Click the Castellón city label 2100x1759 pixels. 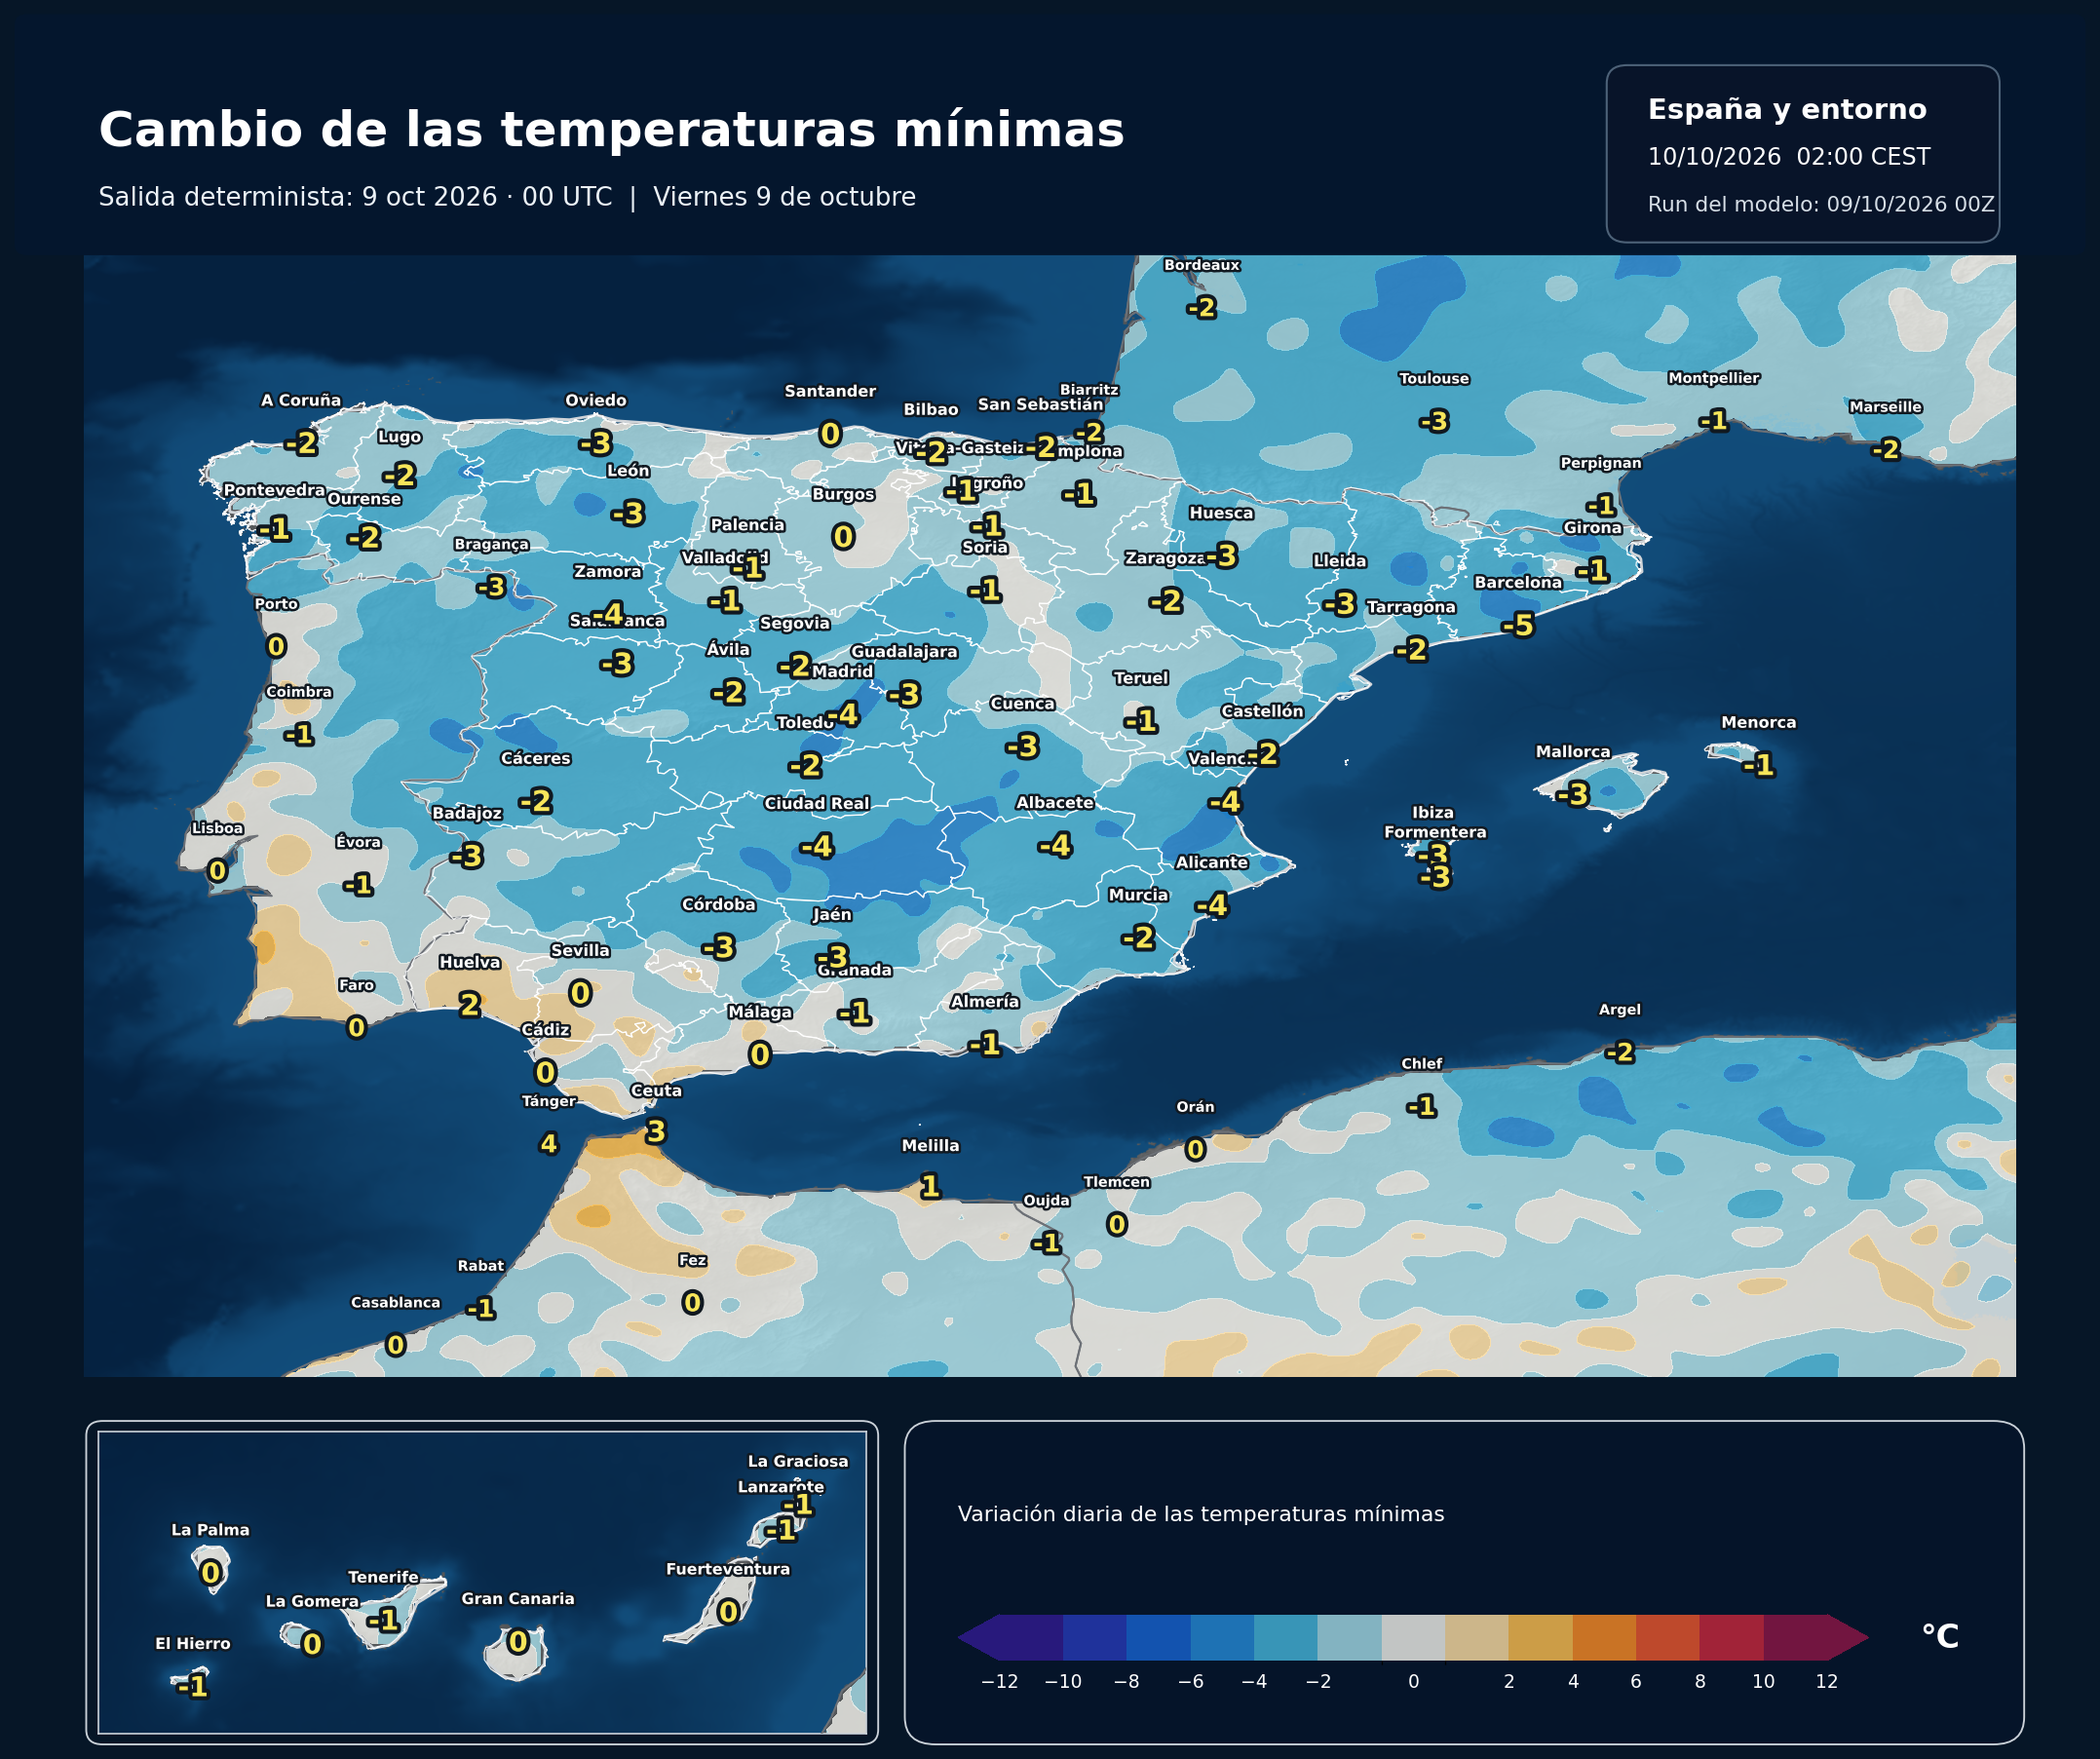click(1262, 711)
